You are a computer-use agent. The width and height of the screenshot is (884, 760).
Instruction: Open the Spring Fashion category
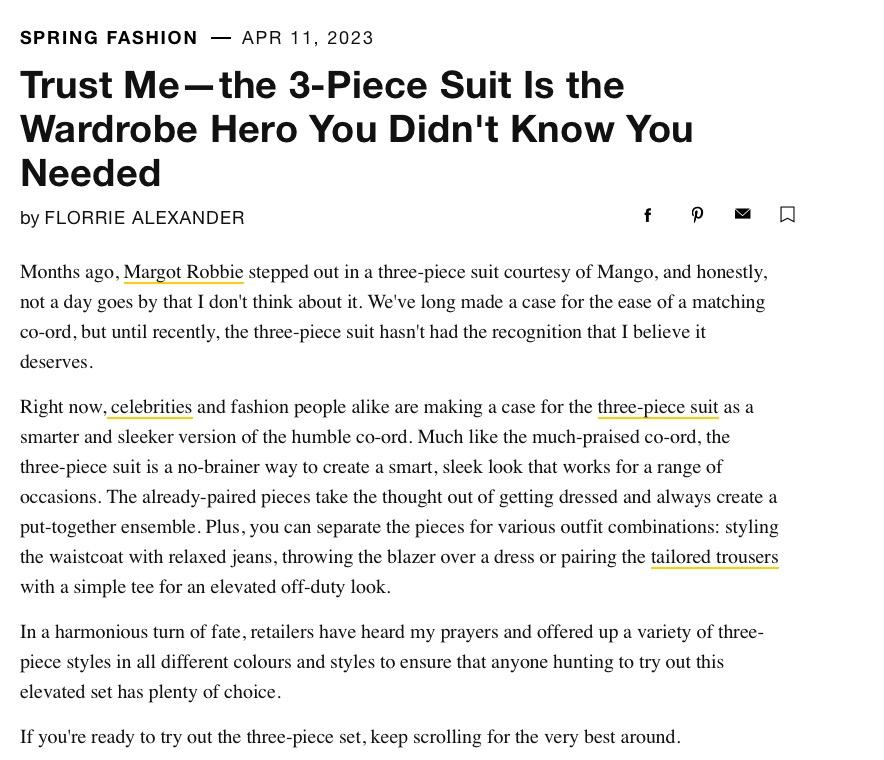coord(109,38)
